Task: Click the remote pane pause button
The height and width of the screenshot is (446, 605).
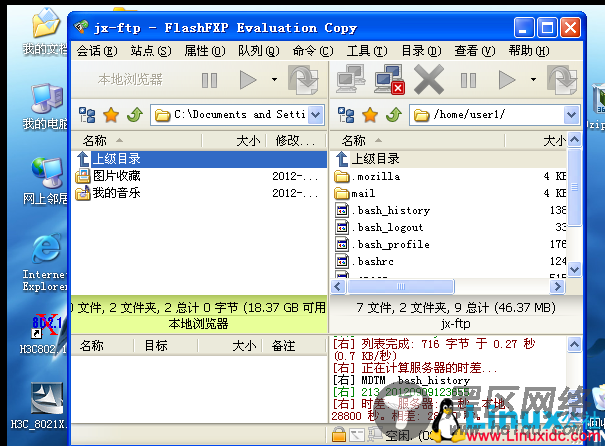Action: click(x=468, y=80)
